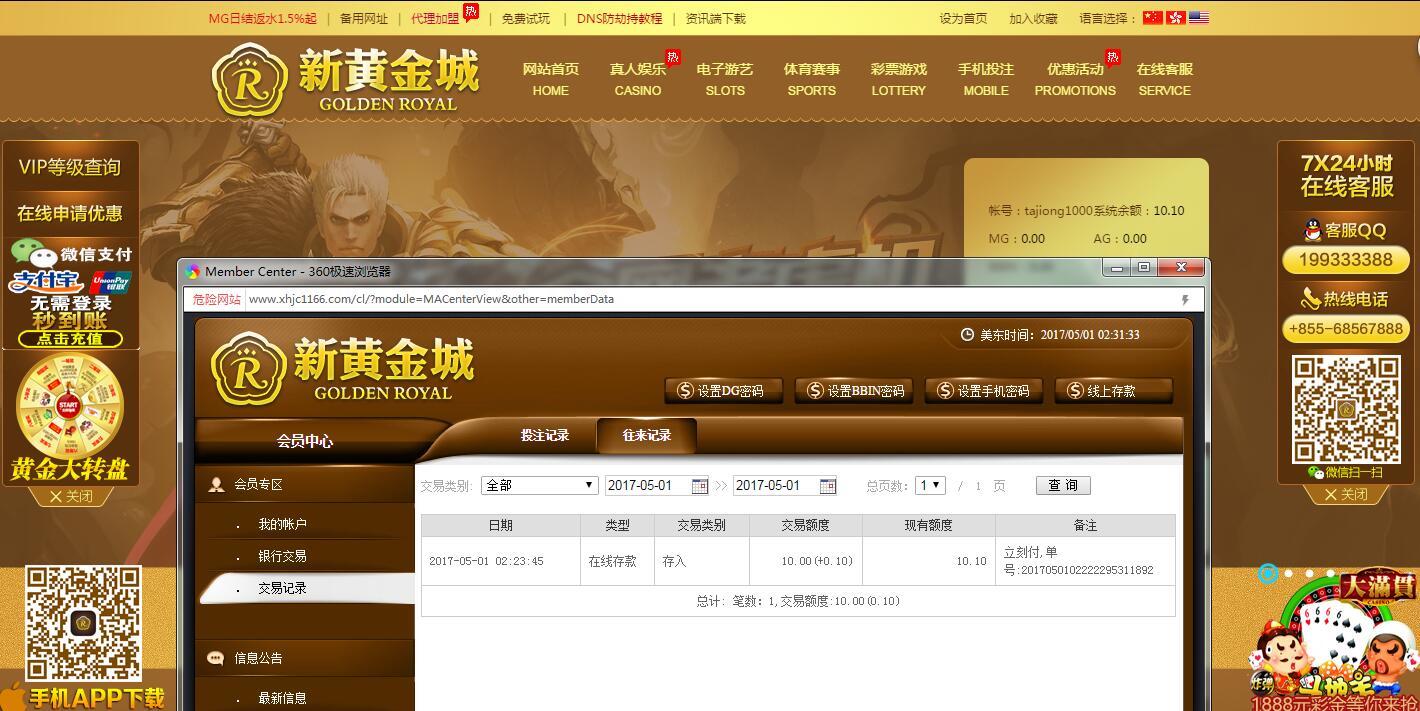Click the lightning speed-mode icon in address bar
Image resolution: width=1420 pixels, height=711 pixels.
tap(1185, 299)
